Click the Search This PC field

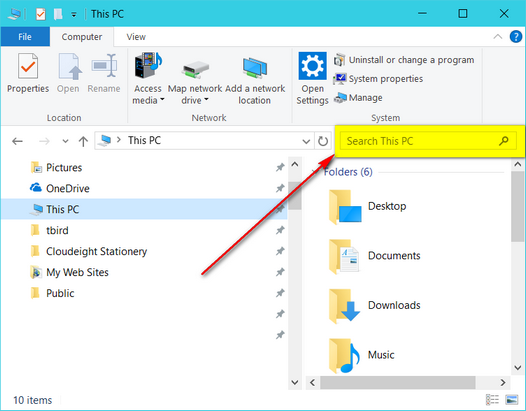[x=428, y=141]
